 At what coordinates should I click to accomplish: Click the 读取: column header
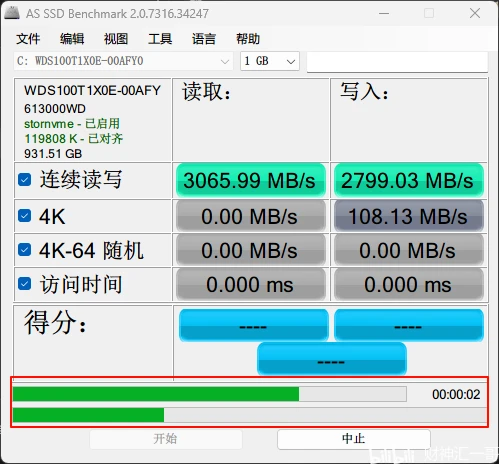206,92
